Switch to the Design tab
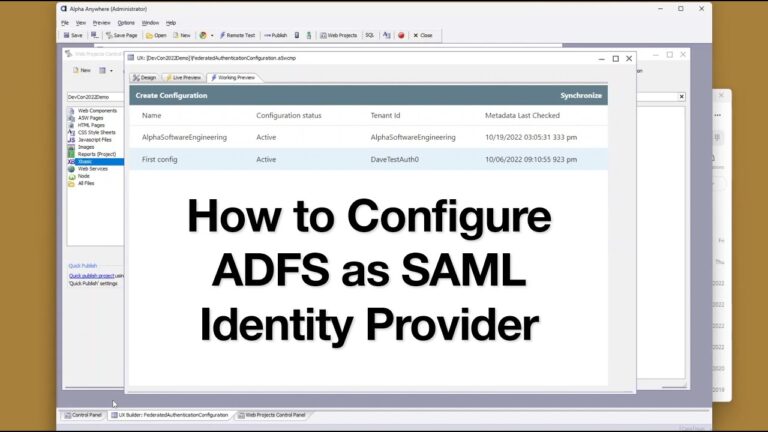The image size is (768, 432). [x=145, y=77]
